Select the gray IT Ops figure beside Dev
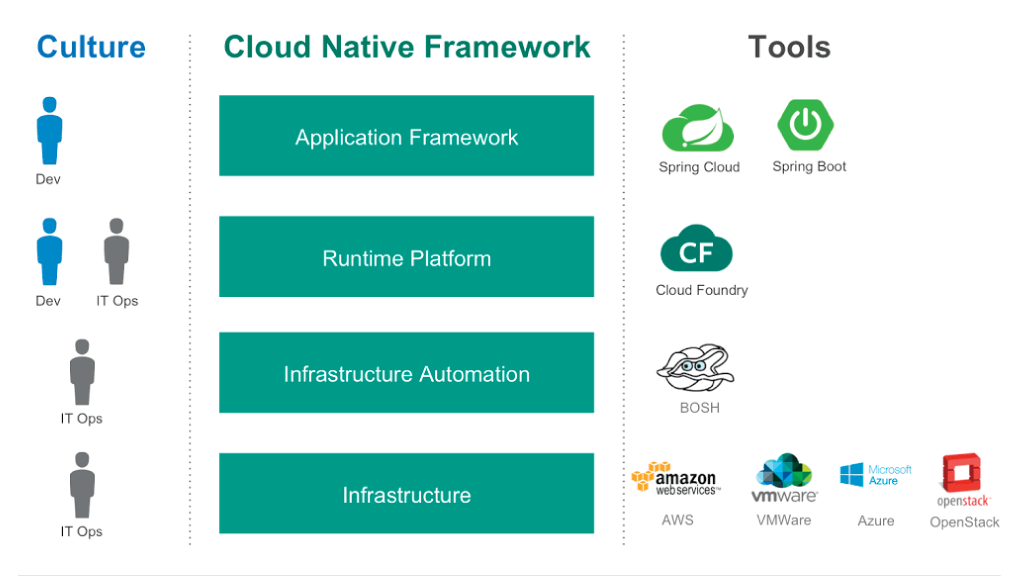Viewport: 1017px width, 576px height. 117,251
